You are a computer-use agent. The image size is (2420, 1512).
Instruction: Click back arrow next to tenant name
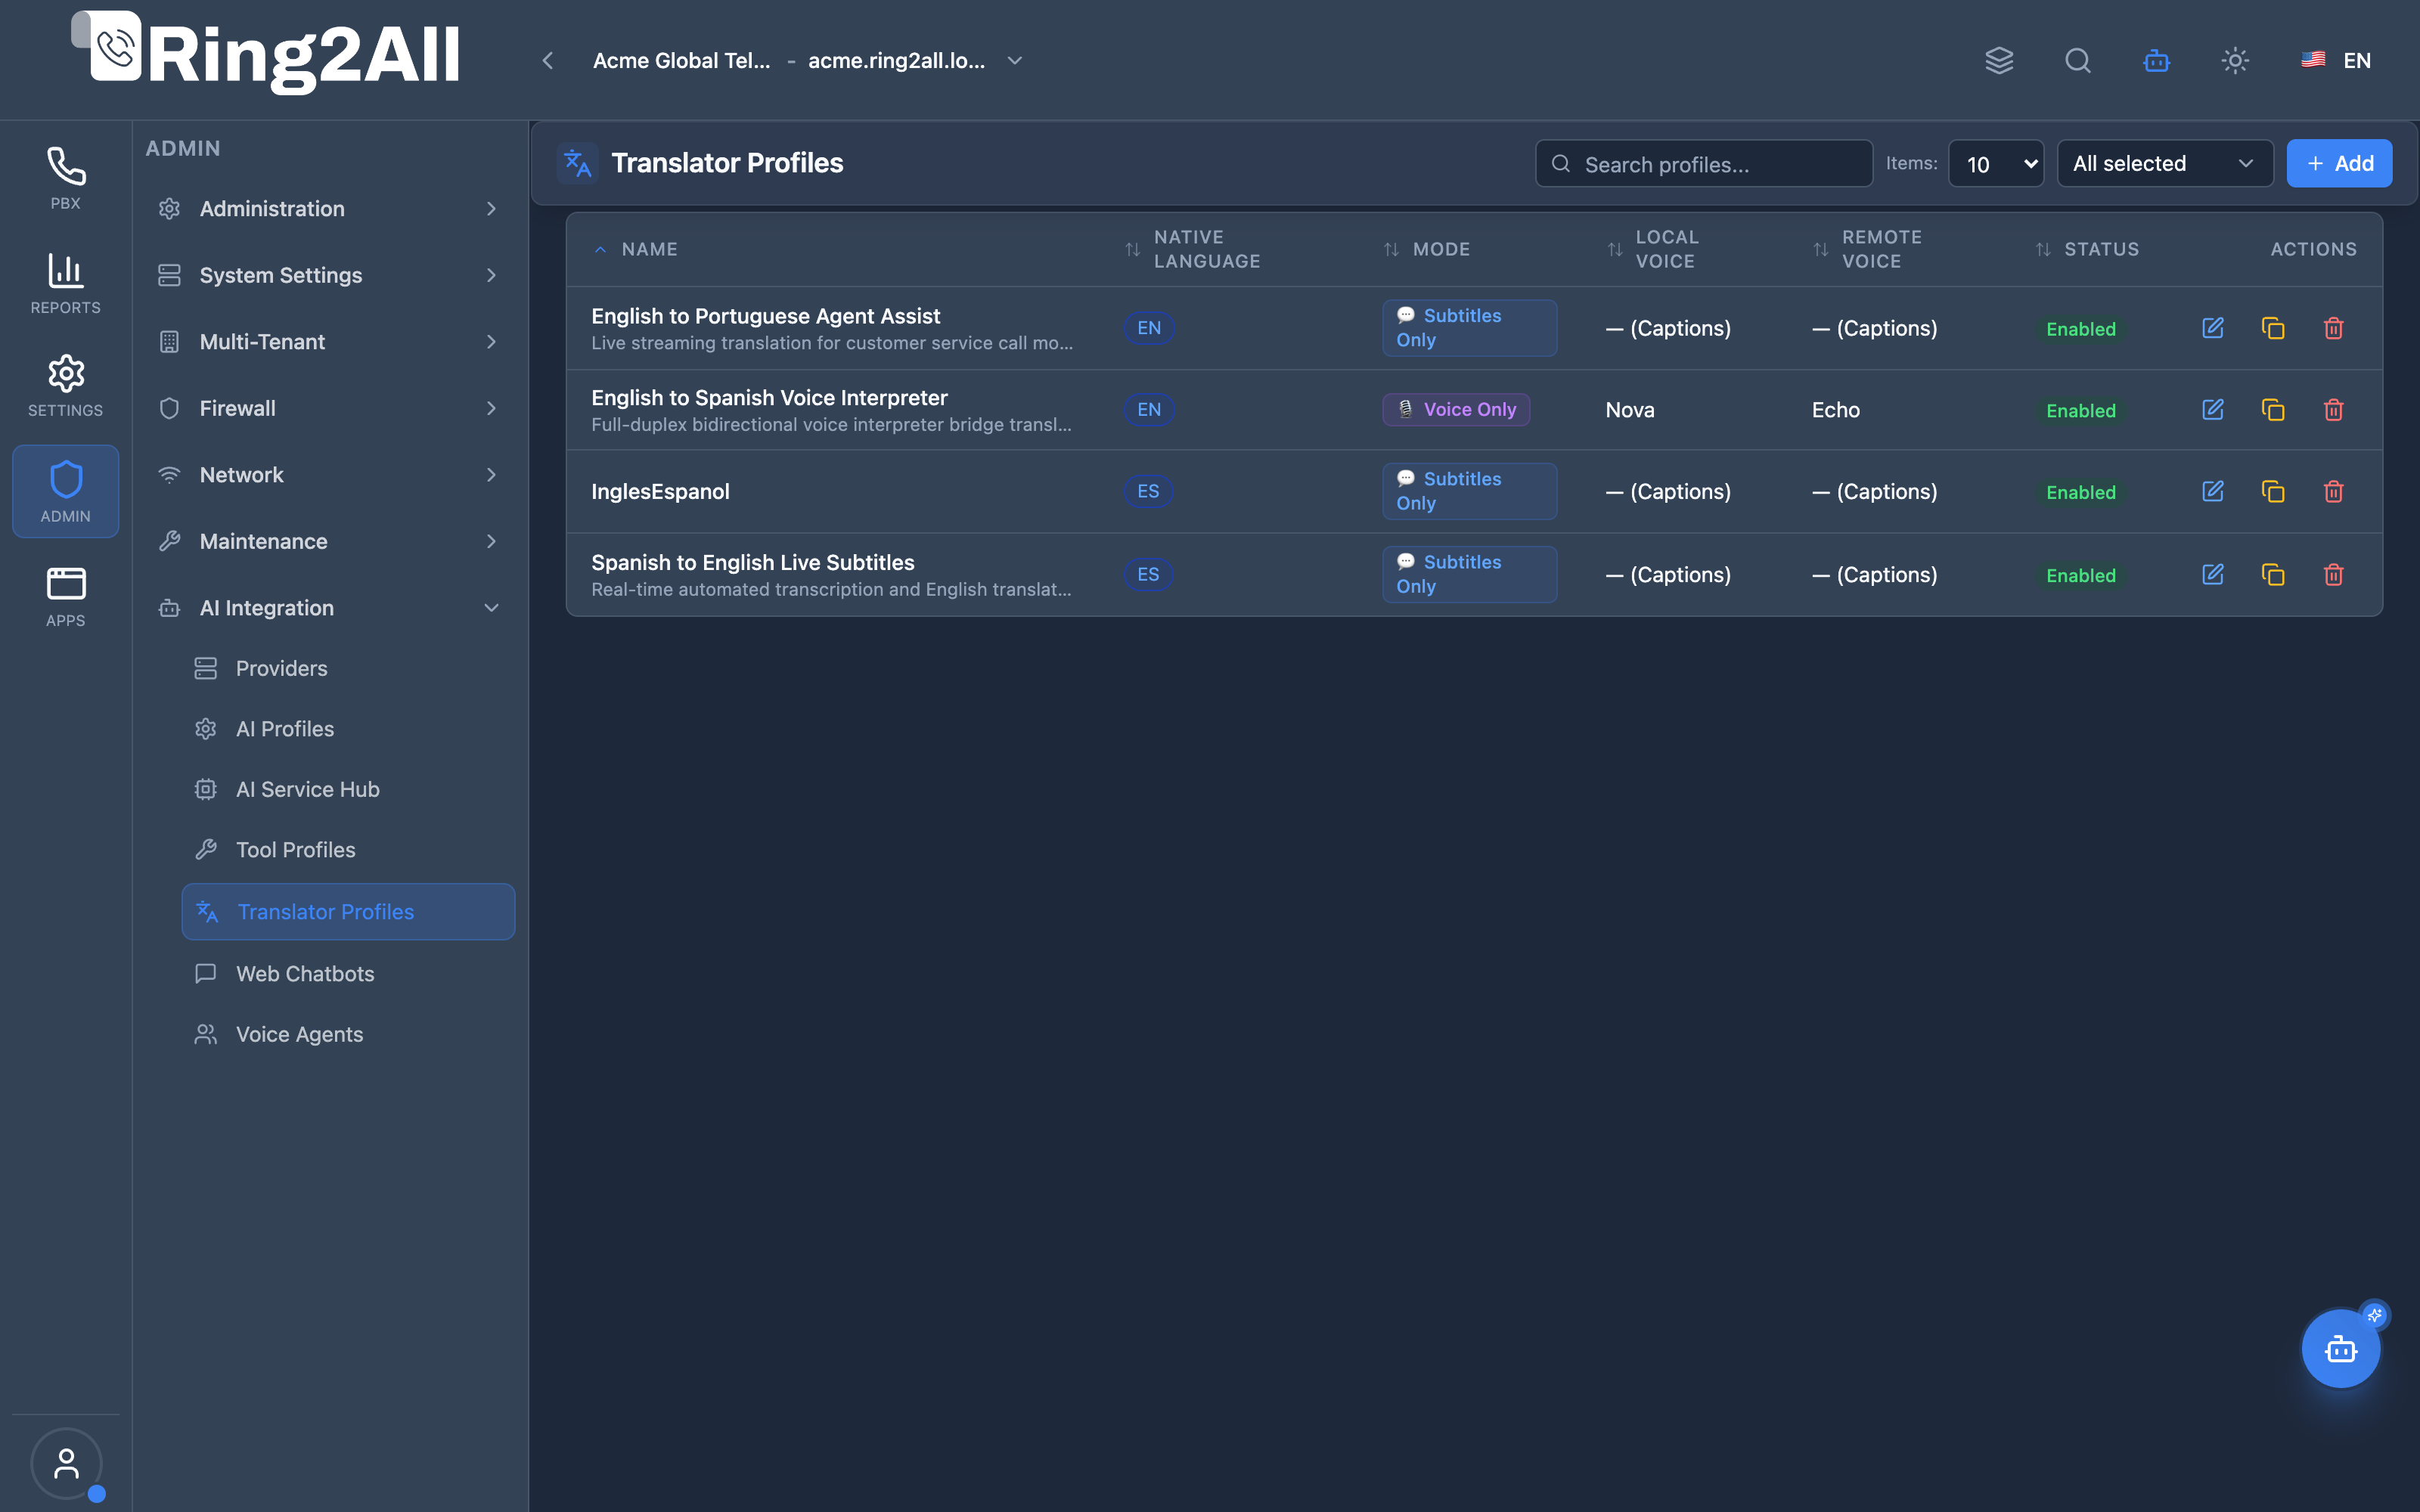point(547,60)
